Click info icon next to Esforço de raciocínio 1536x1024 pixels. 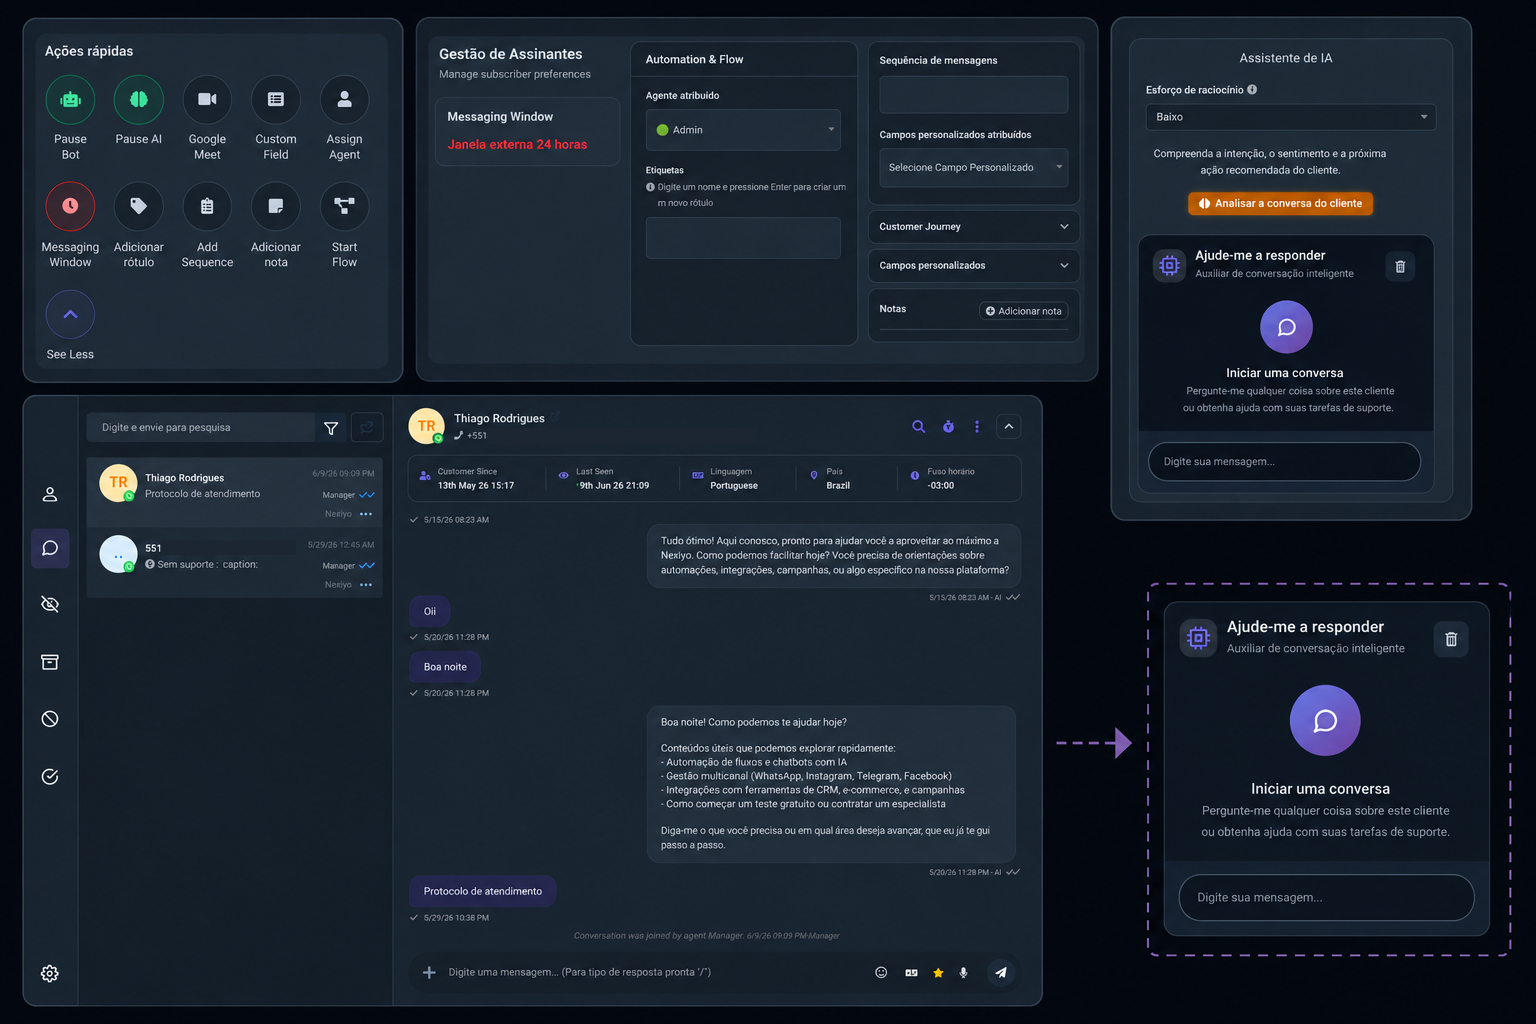(1252, 90)
